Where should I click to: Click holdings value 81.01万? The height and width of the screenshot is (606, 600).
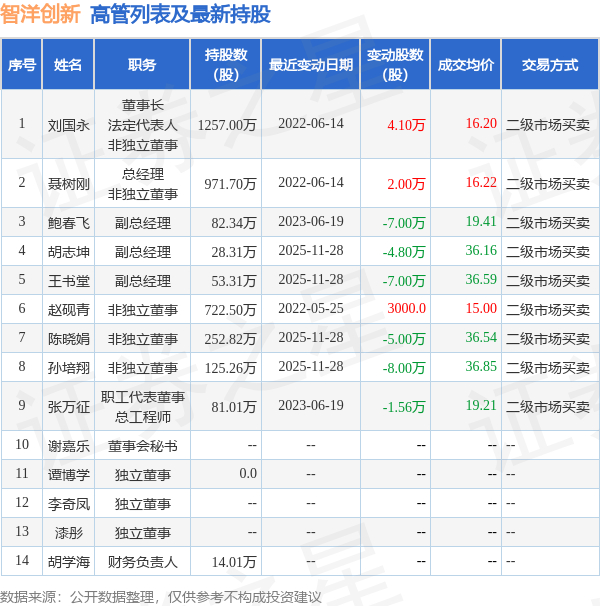click(234, 407)
